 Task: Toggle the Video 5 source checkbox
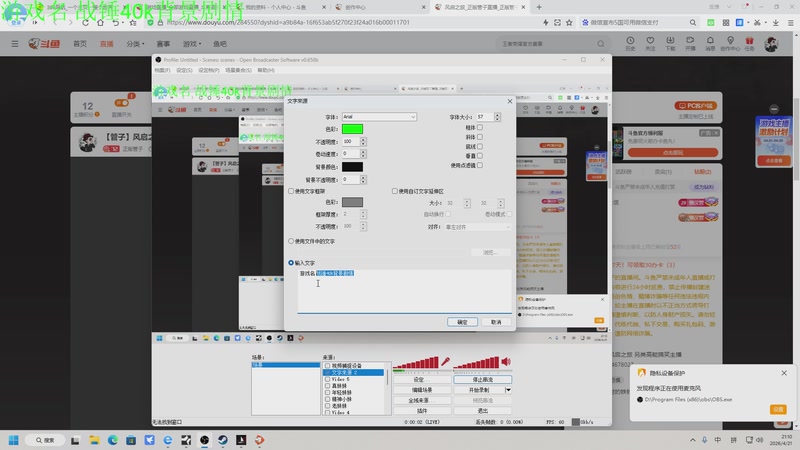pos(328,379)
